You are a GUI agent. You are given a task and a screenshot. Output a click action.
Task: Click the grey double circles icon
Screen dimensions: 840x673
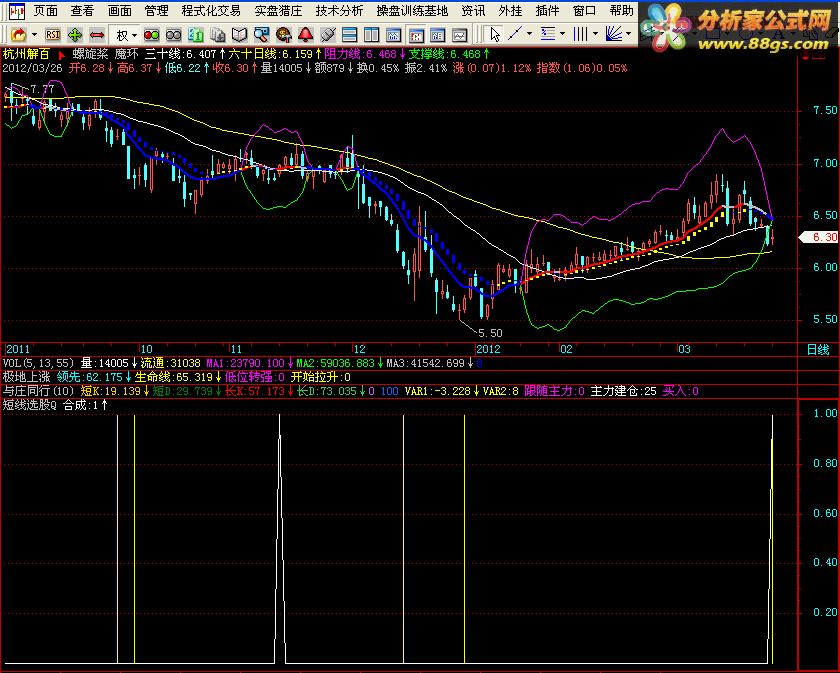tap(174, 35)
